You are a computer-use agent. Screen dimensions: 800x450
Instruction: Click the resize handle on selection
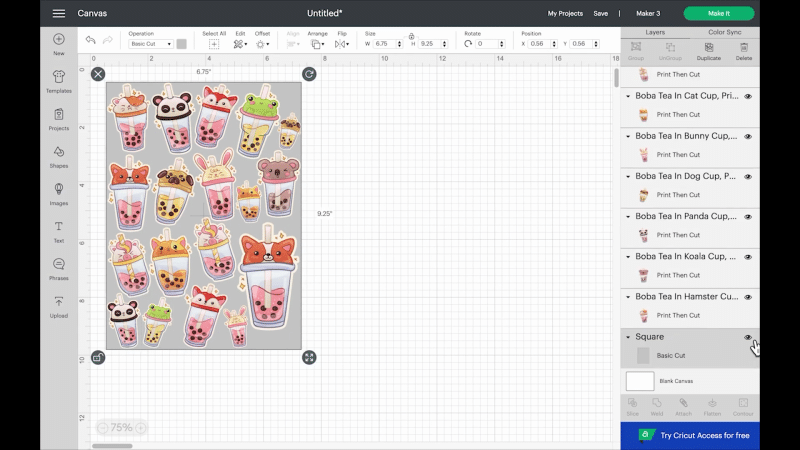pyautogui.click(x=309, y=357)
